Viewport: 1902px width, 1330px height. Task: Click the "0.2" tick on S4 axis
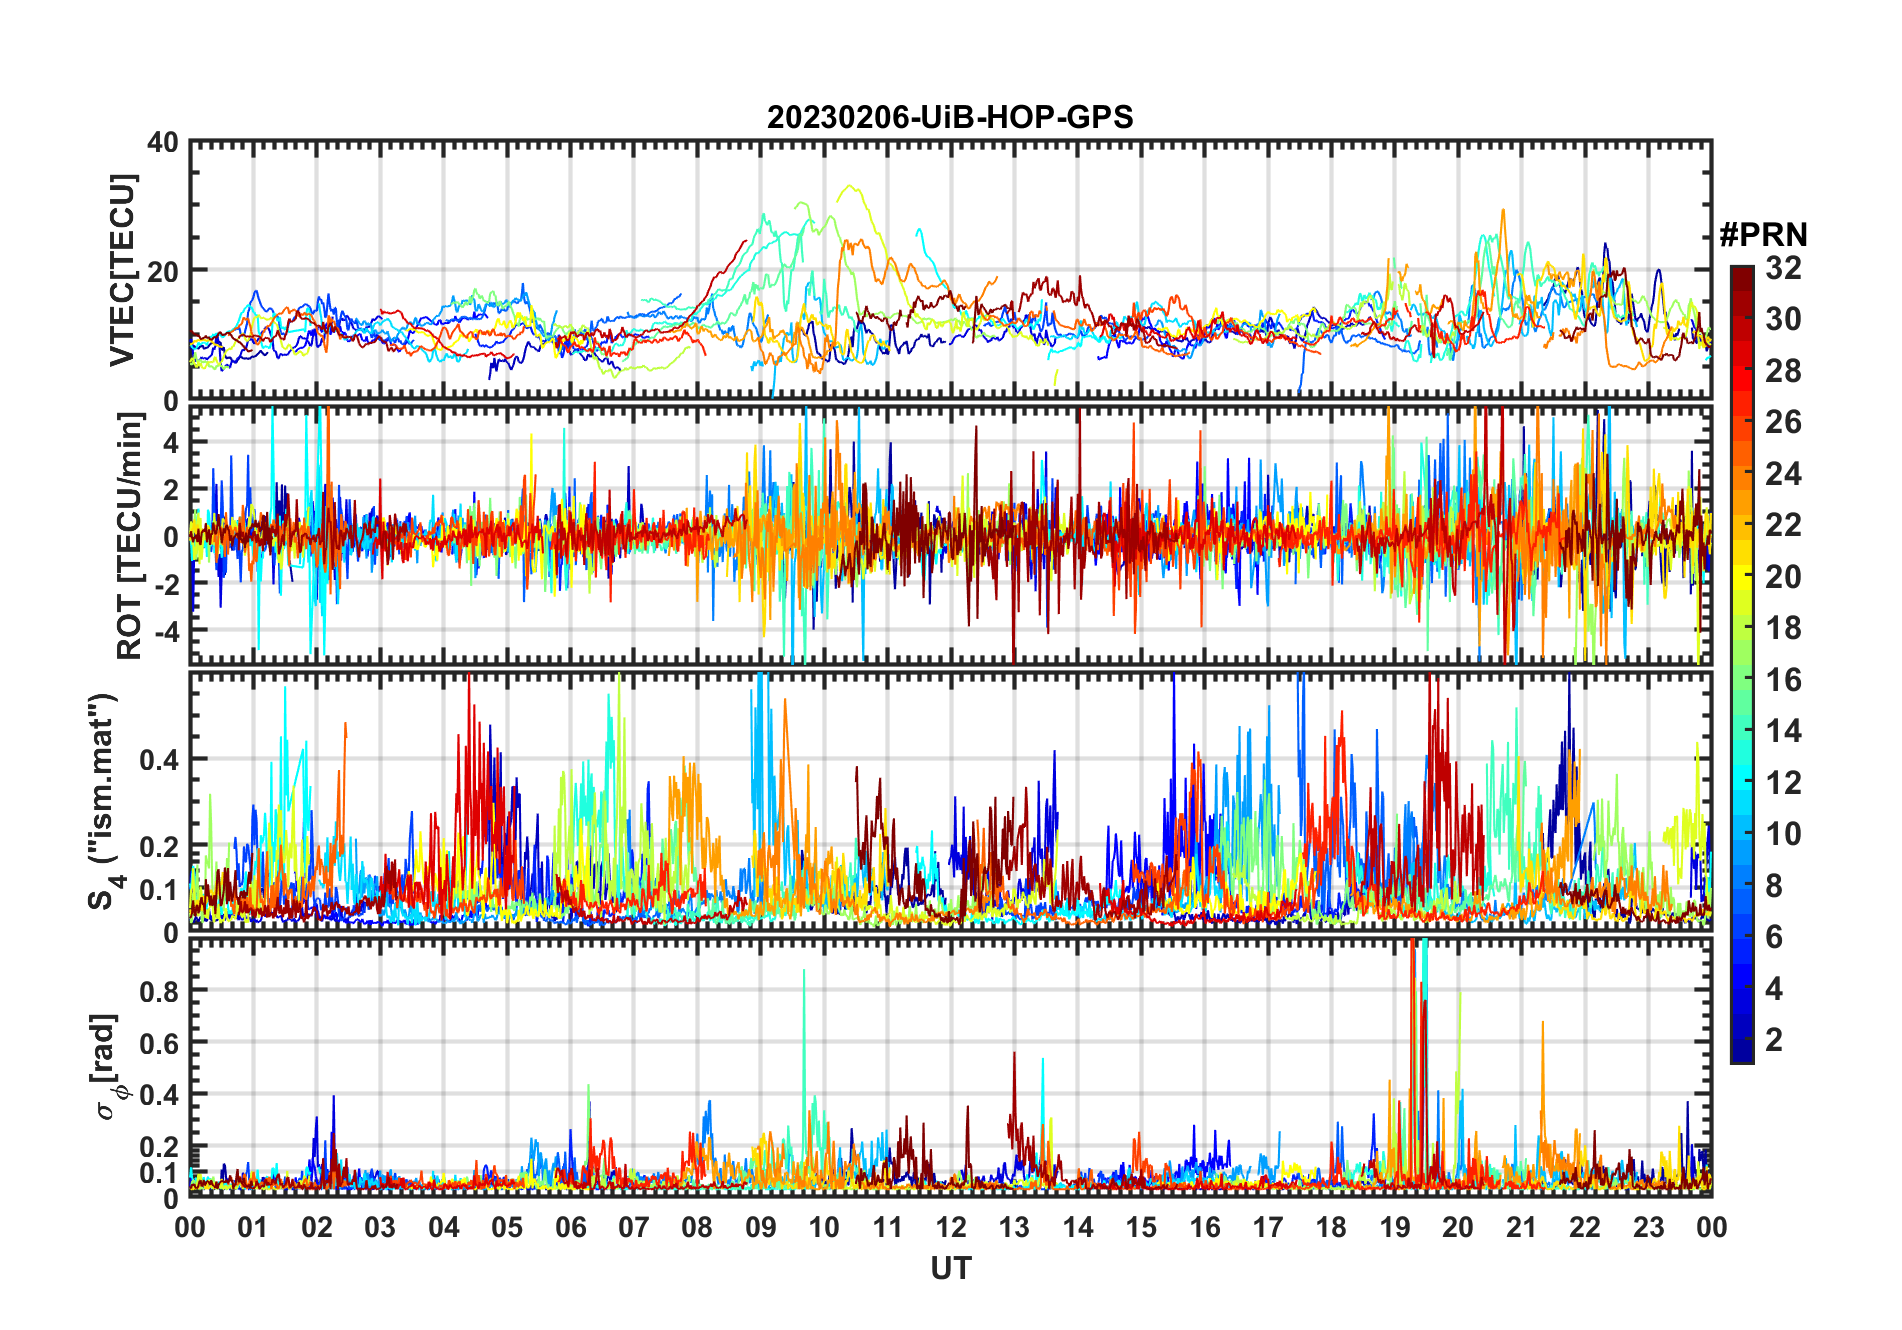pyautogui.click(x=159, y=847)
